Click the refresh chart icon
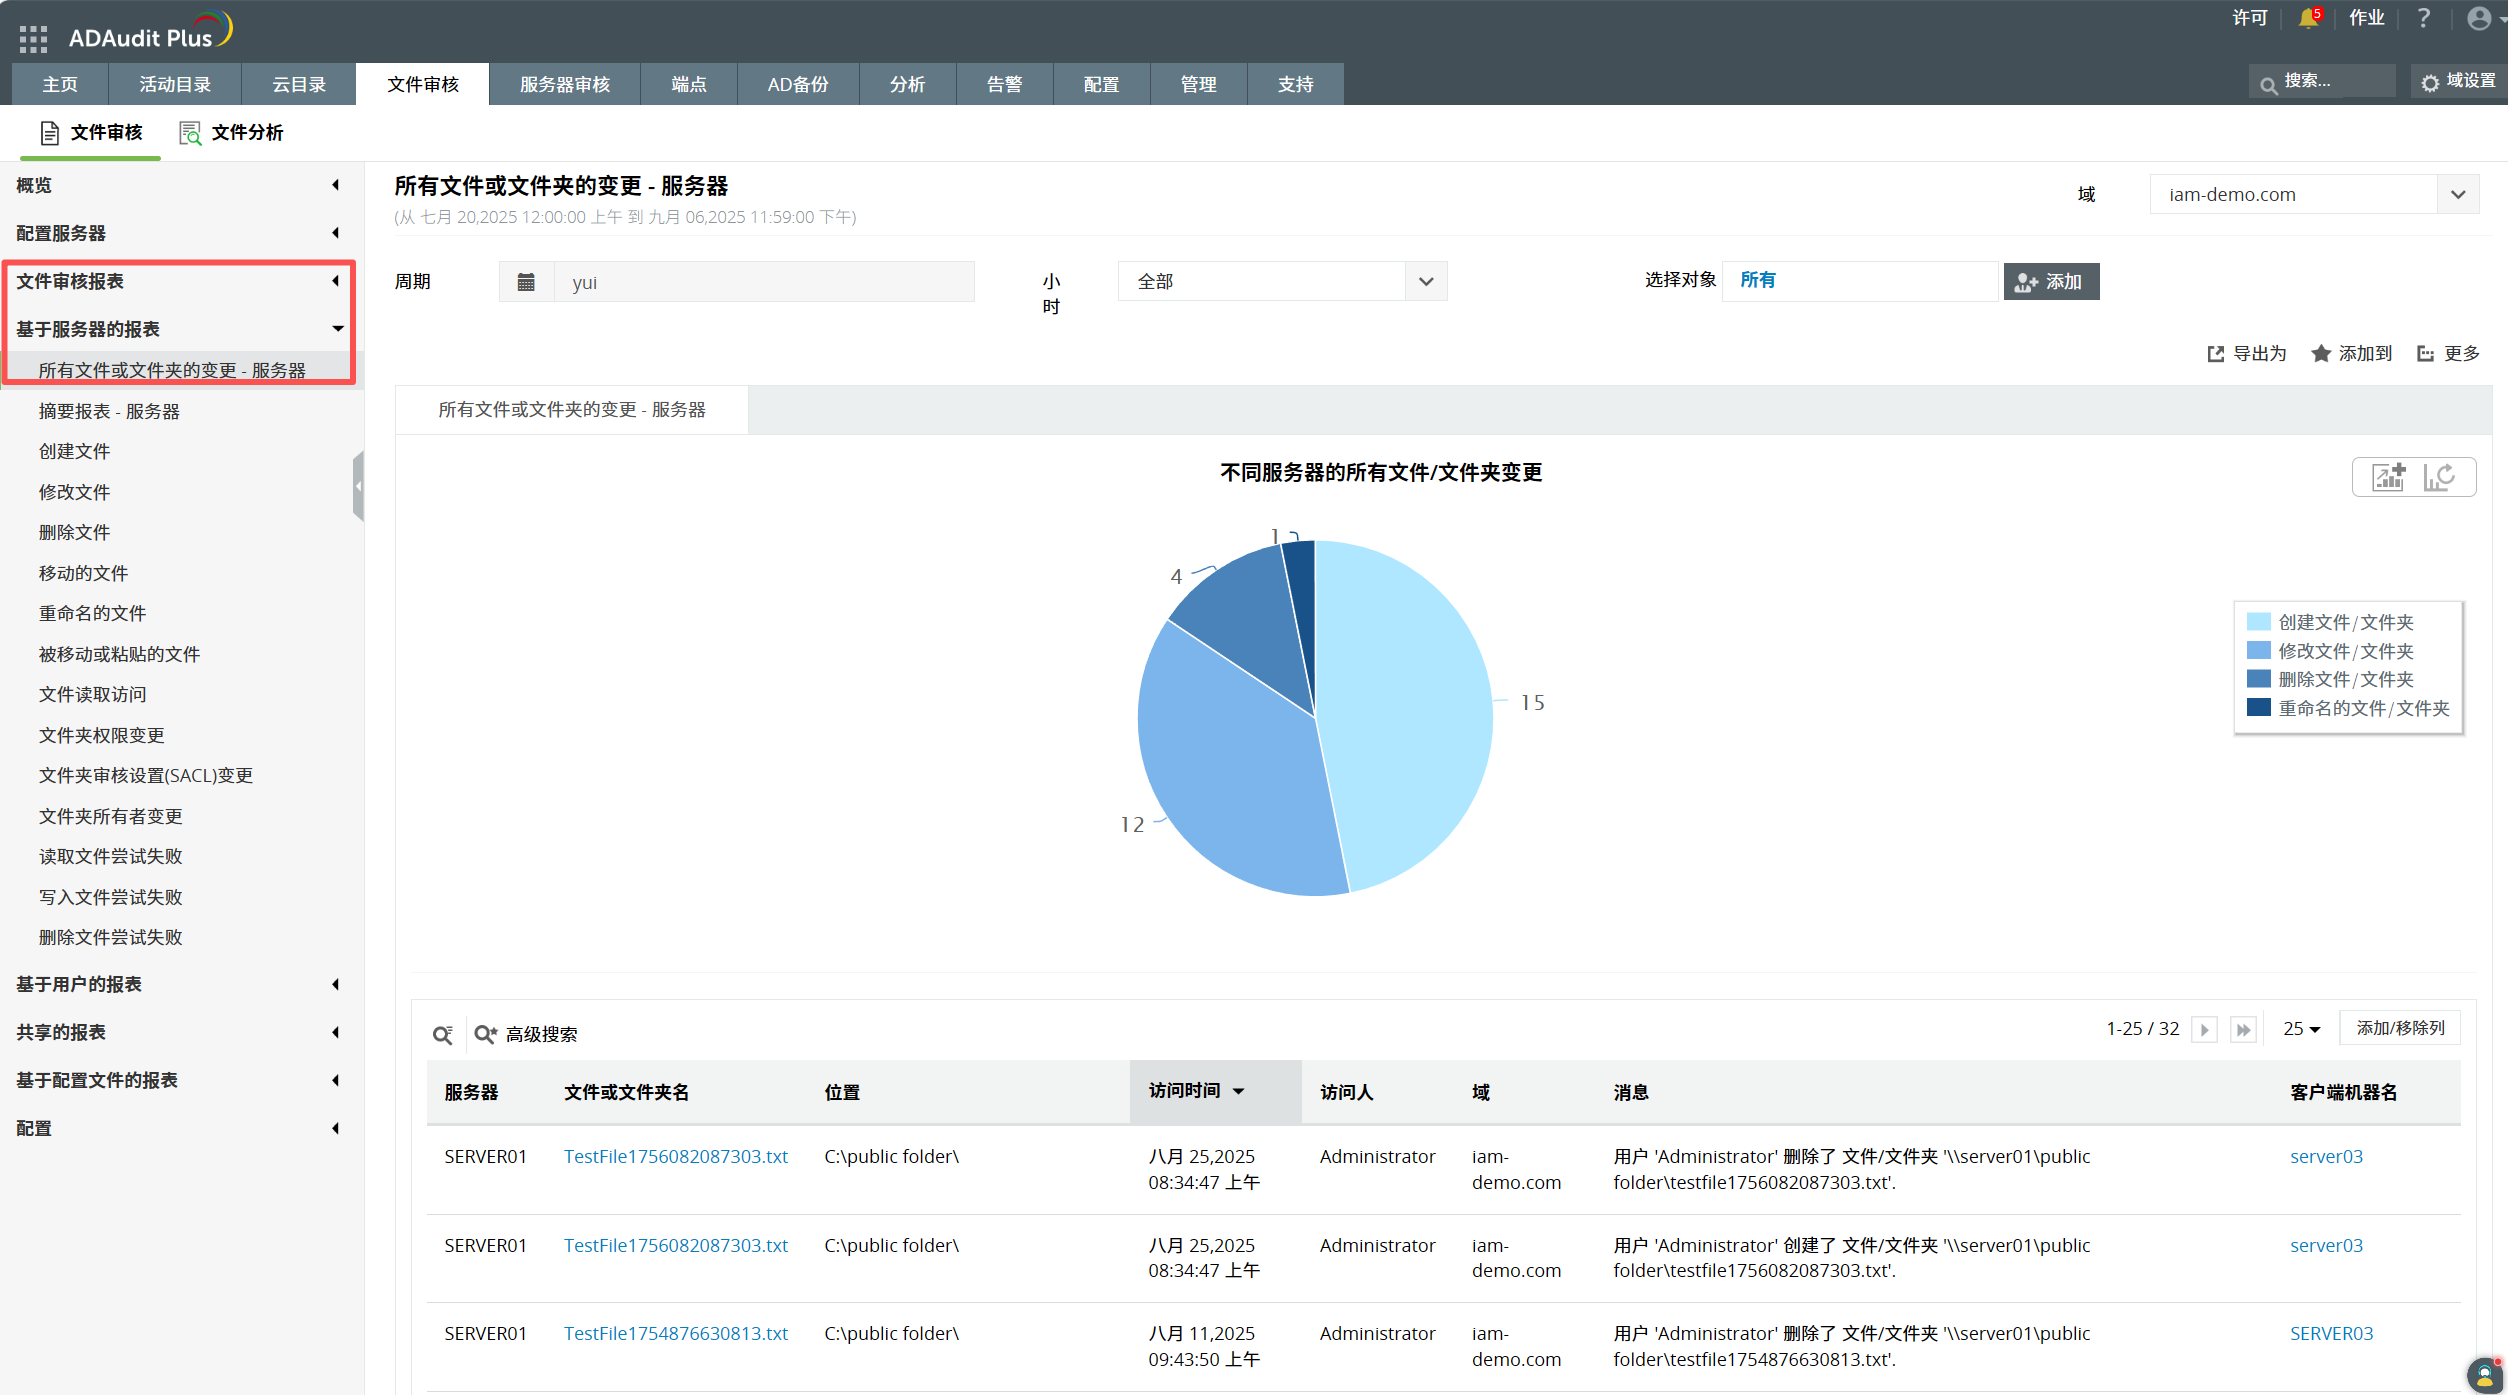 point(2439,477)
